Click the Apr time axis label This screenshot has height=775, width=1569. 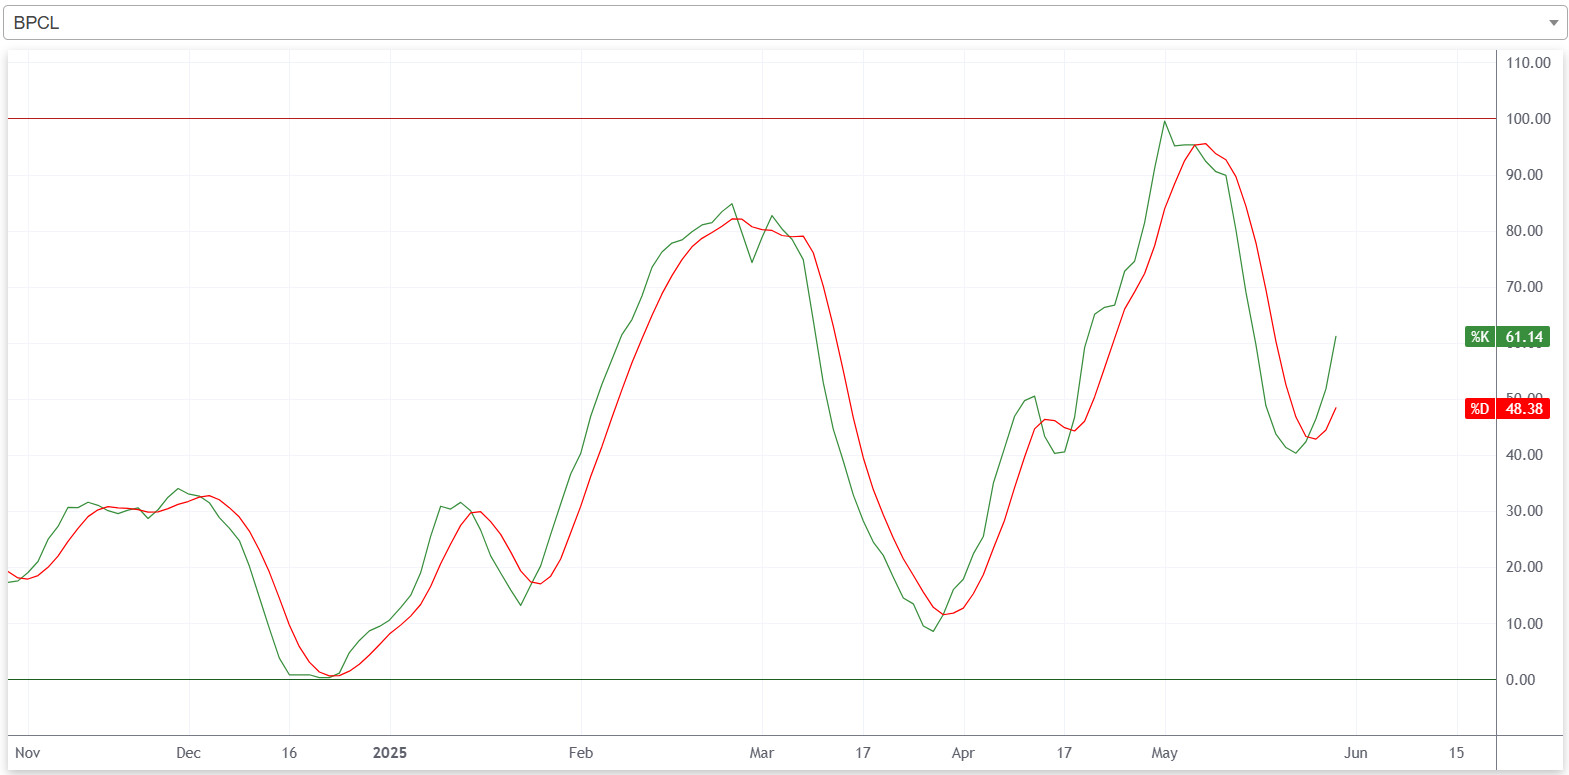pos(962,753)
